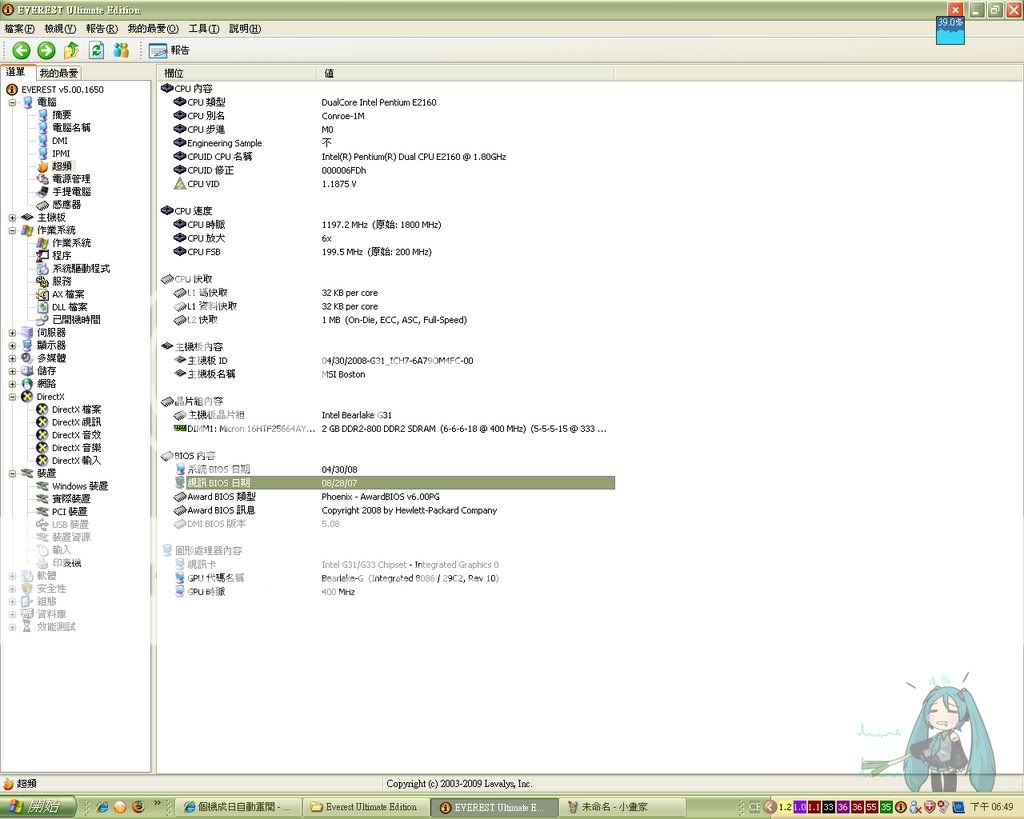Image resolution: width=1024 pixels, height=819 pixels.
Task: Open the 報告 report wizard button
Action: (x=169, y=50)
